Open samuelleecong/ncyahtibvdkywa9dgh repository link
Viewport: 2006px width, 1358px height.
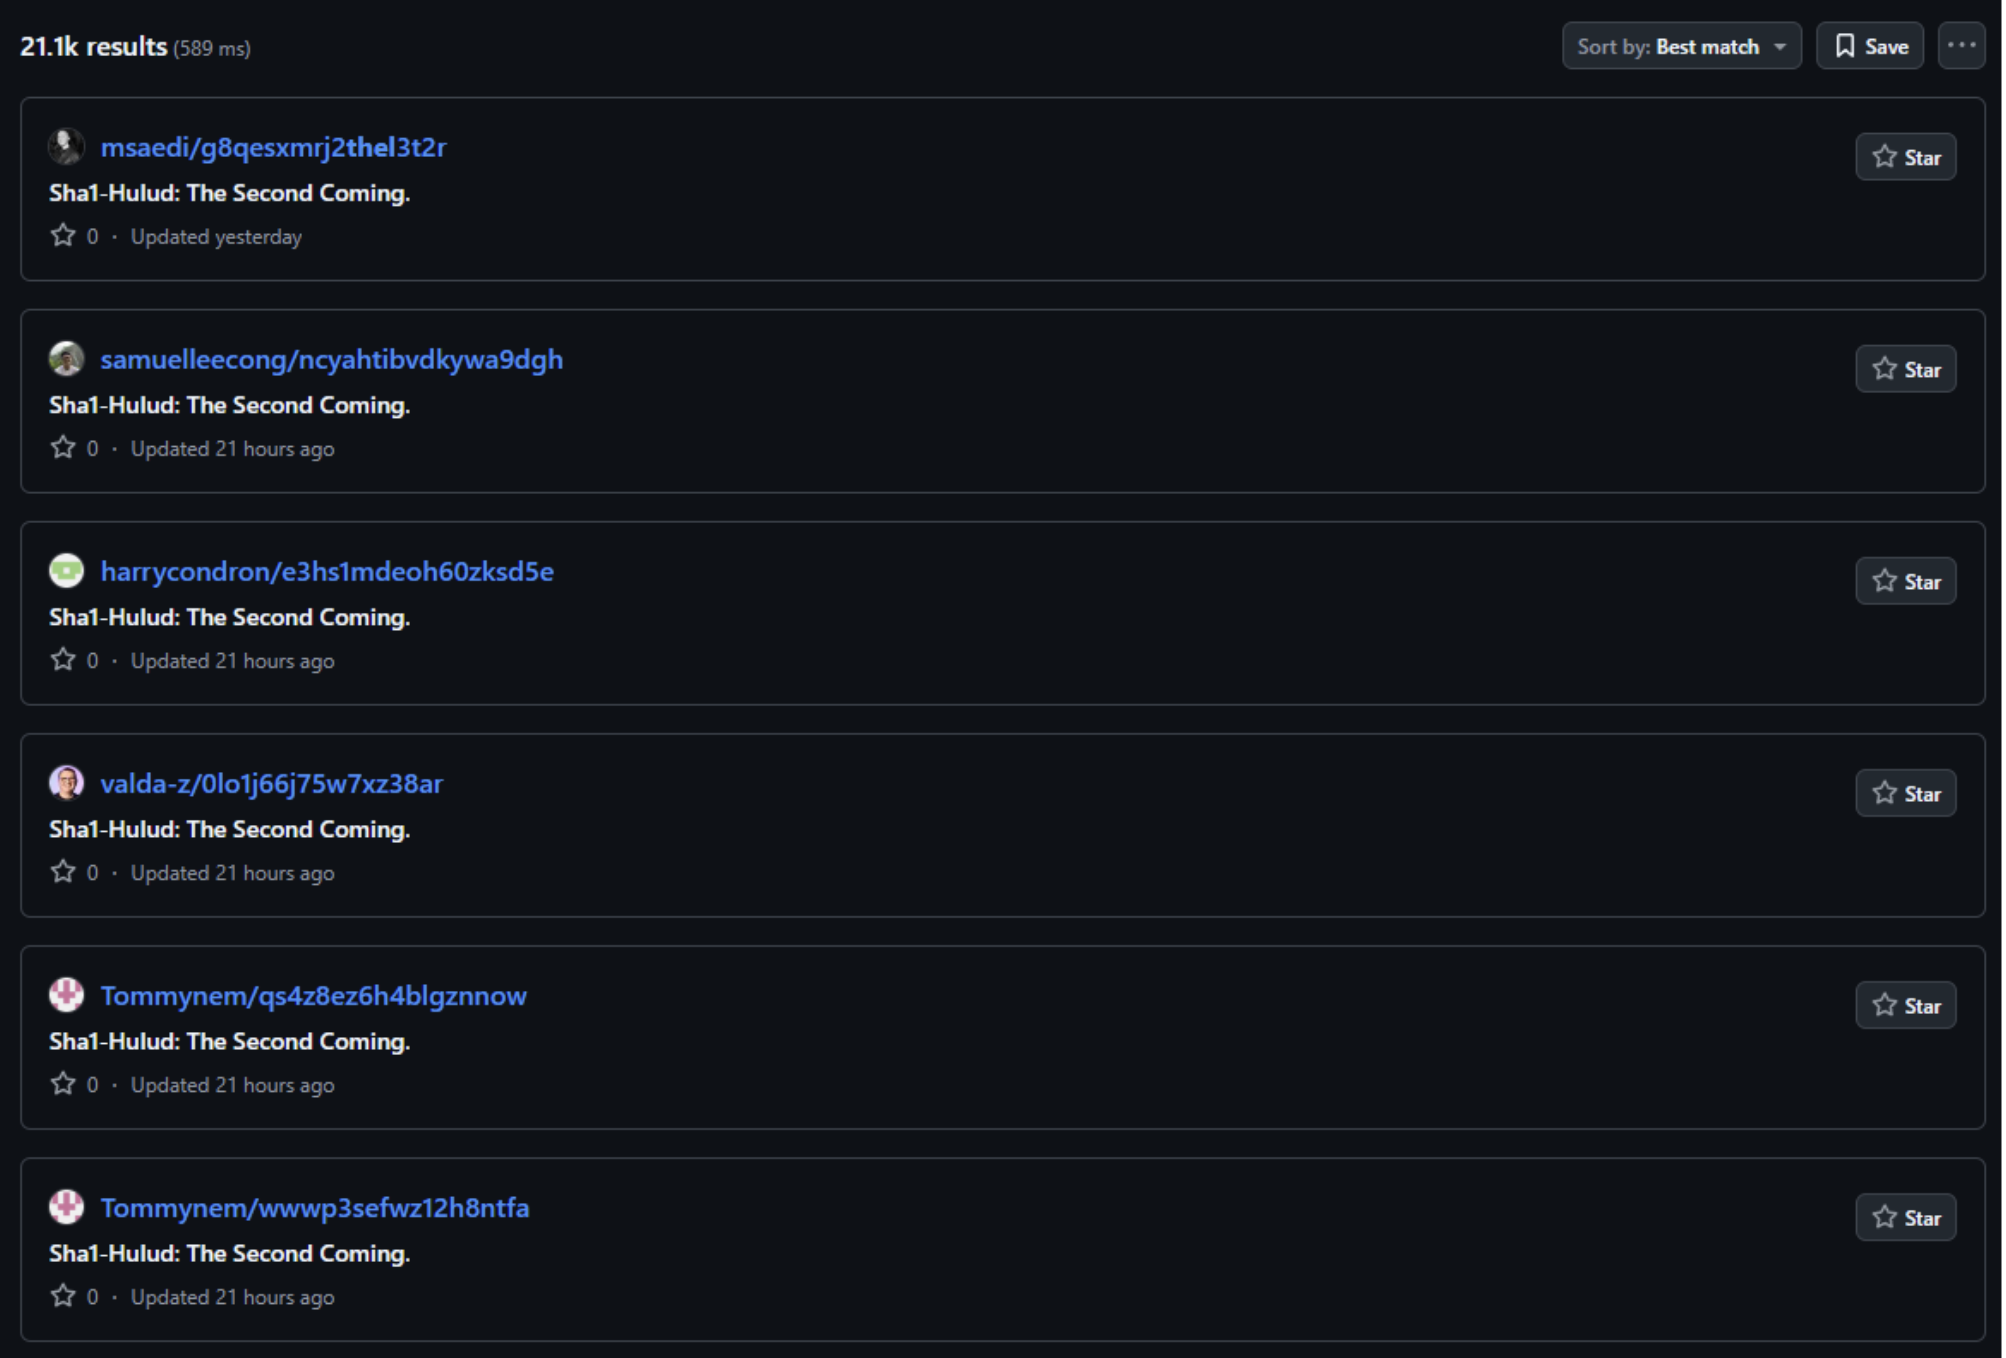point(331,359)
